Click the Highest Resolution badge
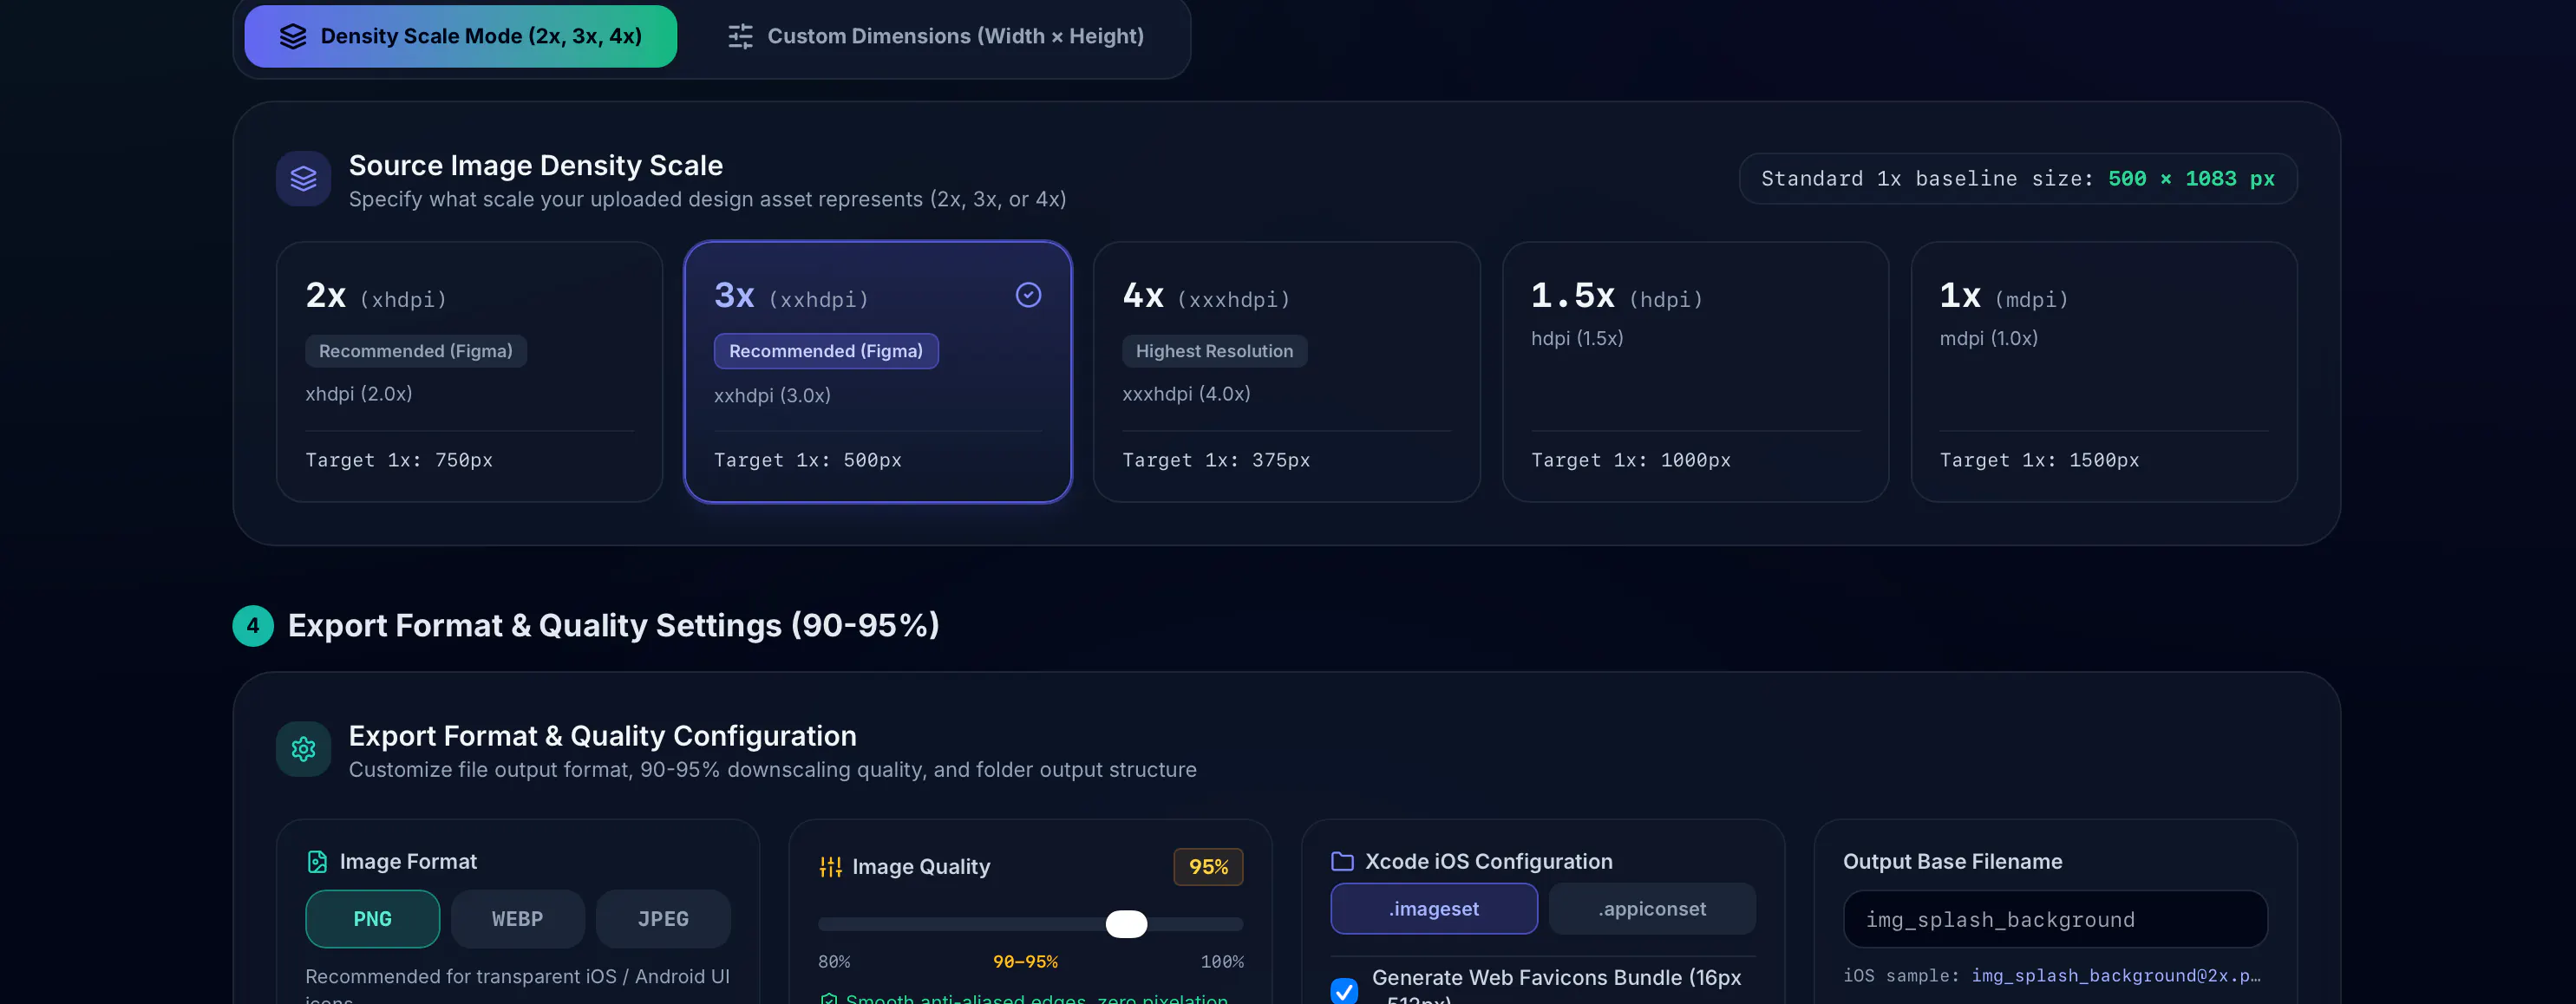Screen dimensions: 2576x1004 click(x=1214, y=351)
